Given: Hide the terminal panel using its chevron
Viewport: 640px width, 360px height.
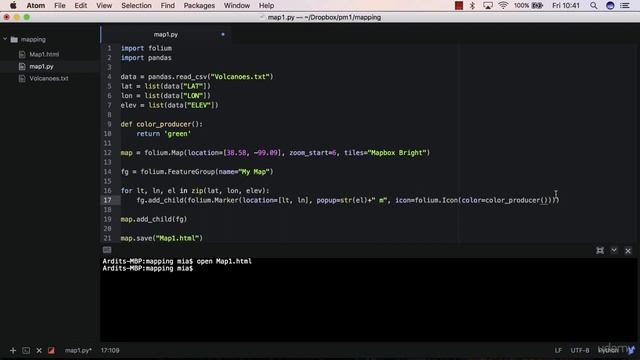Looking at the screenshot, I should 614,251.
